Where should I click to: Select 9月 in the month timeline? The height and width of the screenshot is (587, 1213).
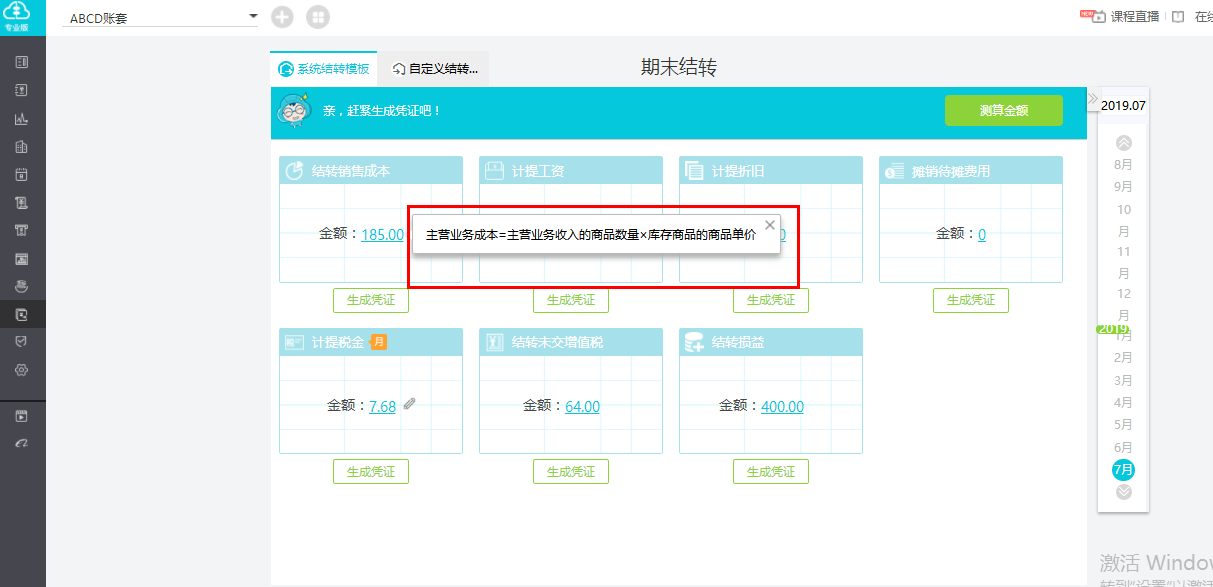(x=1124, y=187)
